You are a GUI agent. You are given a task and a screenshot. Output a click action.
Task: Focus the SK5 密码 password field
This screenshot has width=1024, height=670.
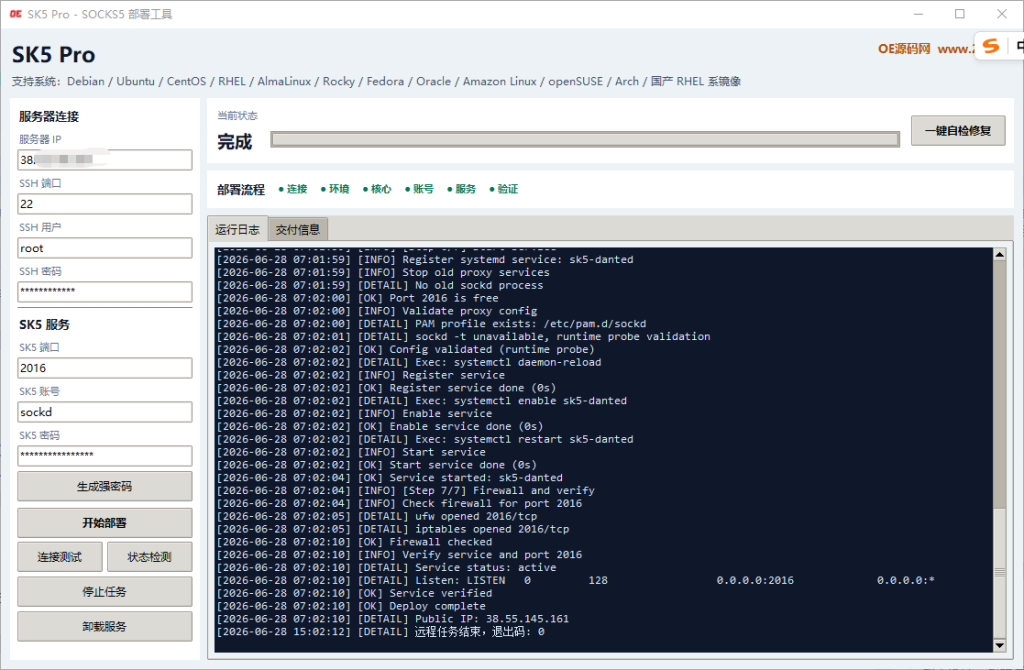pyautogui.click(x=104, y=455)
